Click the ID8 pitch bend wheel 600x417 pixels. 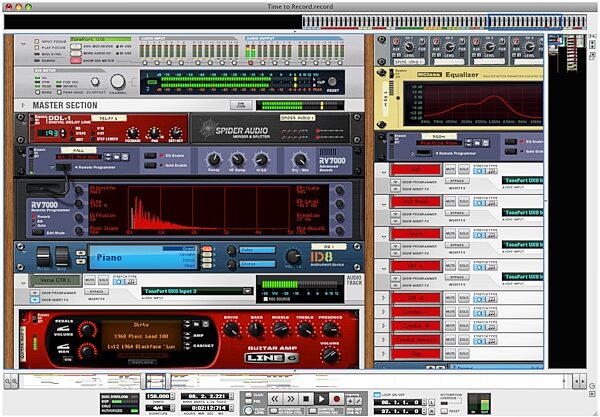(x=43, y=256)
